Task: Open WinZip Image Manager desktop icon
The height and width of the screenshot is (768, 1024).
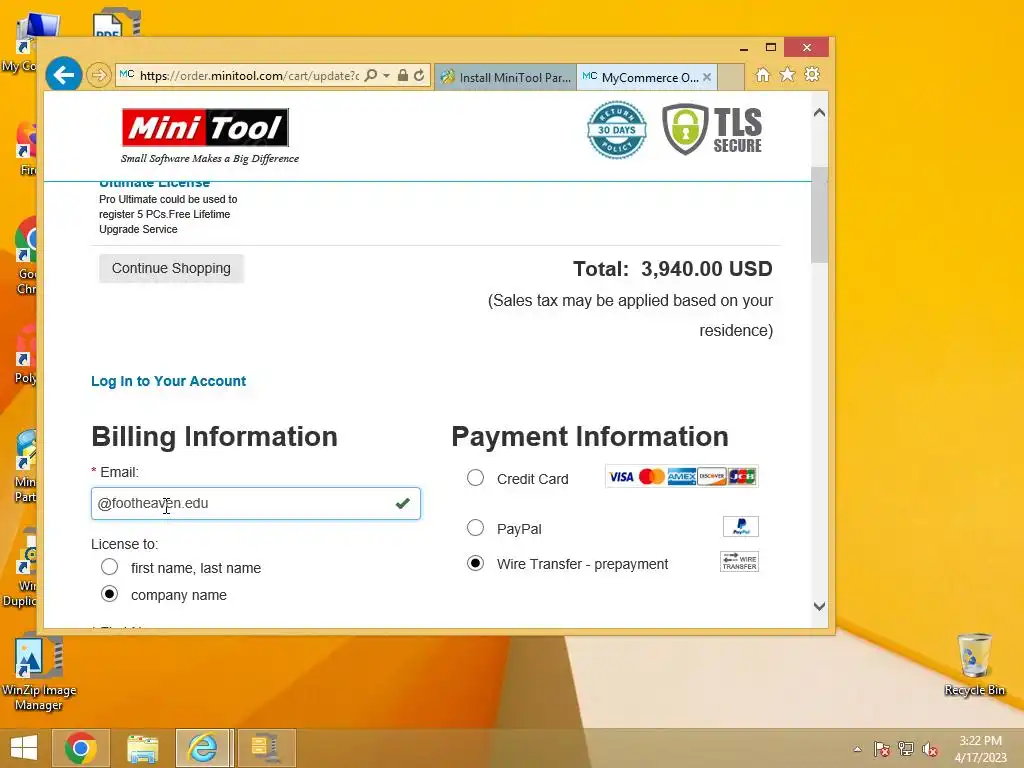Action: pos(39,673)
